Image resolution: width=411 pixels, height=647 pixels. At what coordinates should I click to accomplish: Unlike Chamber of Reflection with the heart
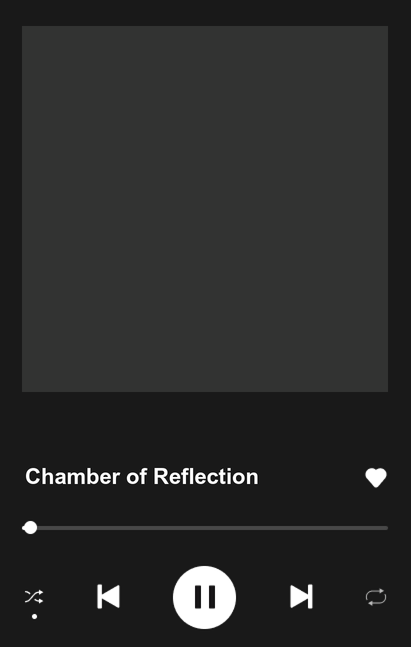point(376,478)
